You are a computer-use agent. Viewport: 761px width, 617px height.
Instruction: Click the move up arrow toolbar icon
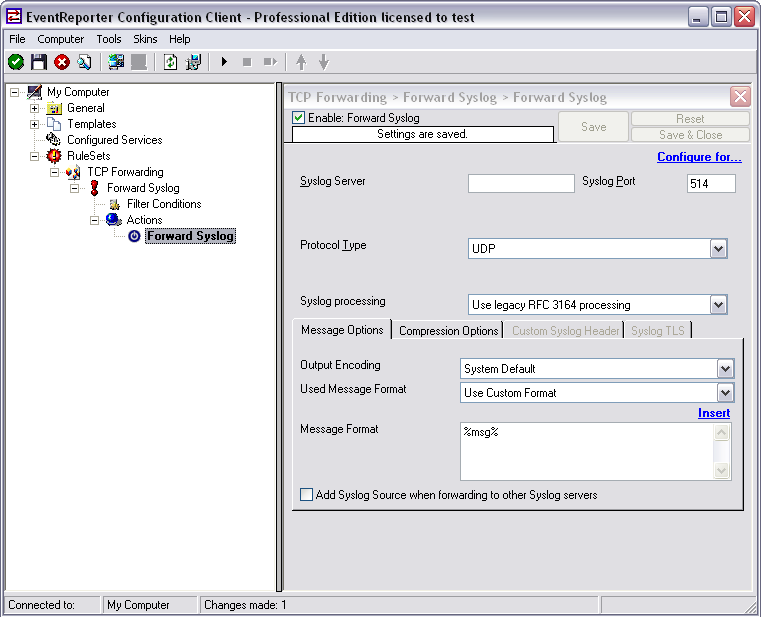(x=301, y=62)
